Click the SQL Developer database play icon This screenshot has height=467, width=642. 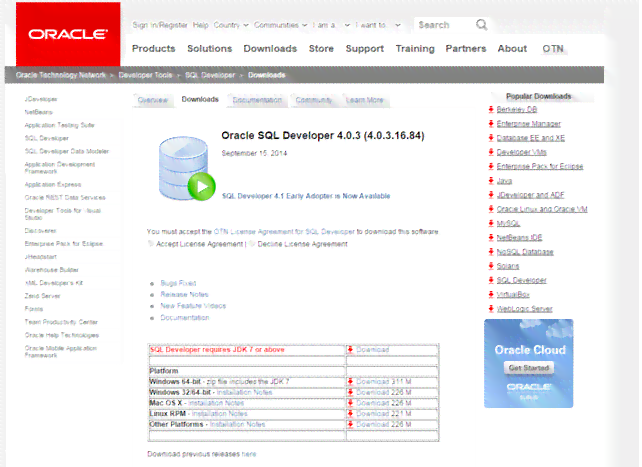coord(187,168)
